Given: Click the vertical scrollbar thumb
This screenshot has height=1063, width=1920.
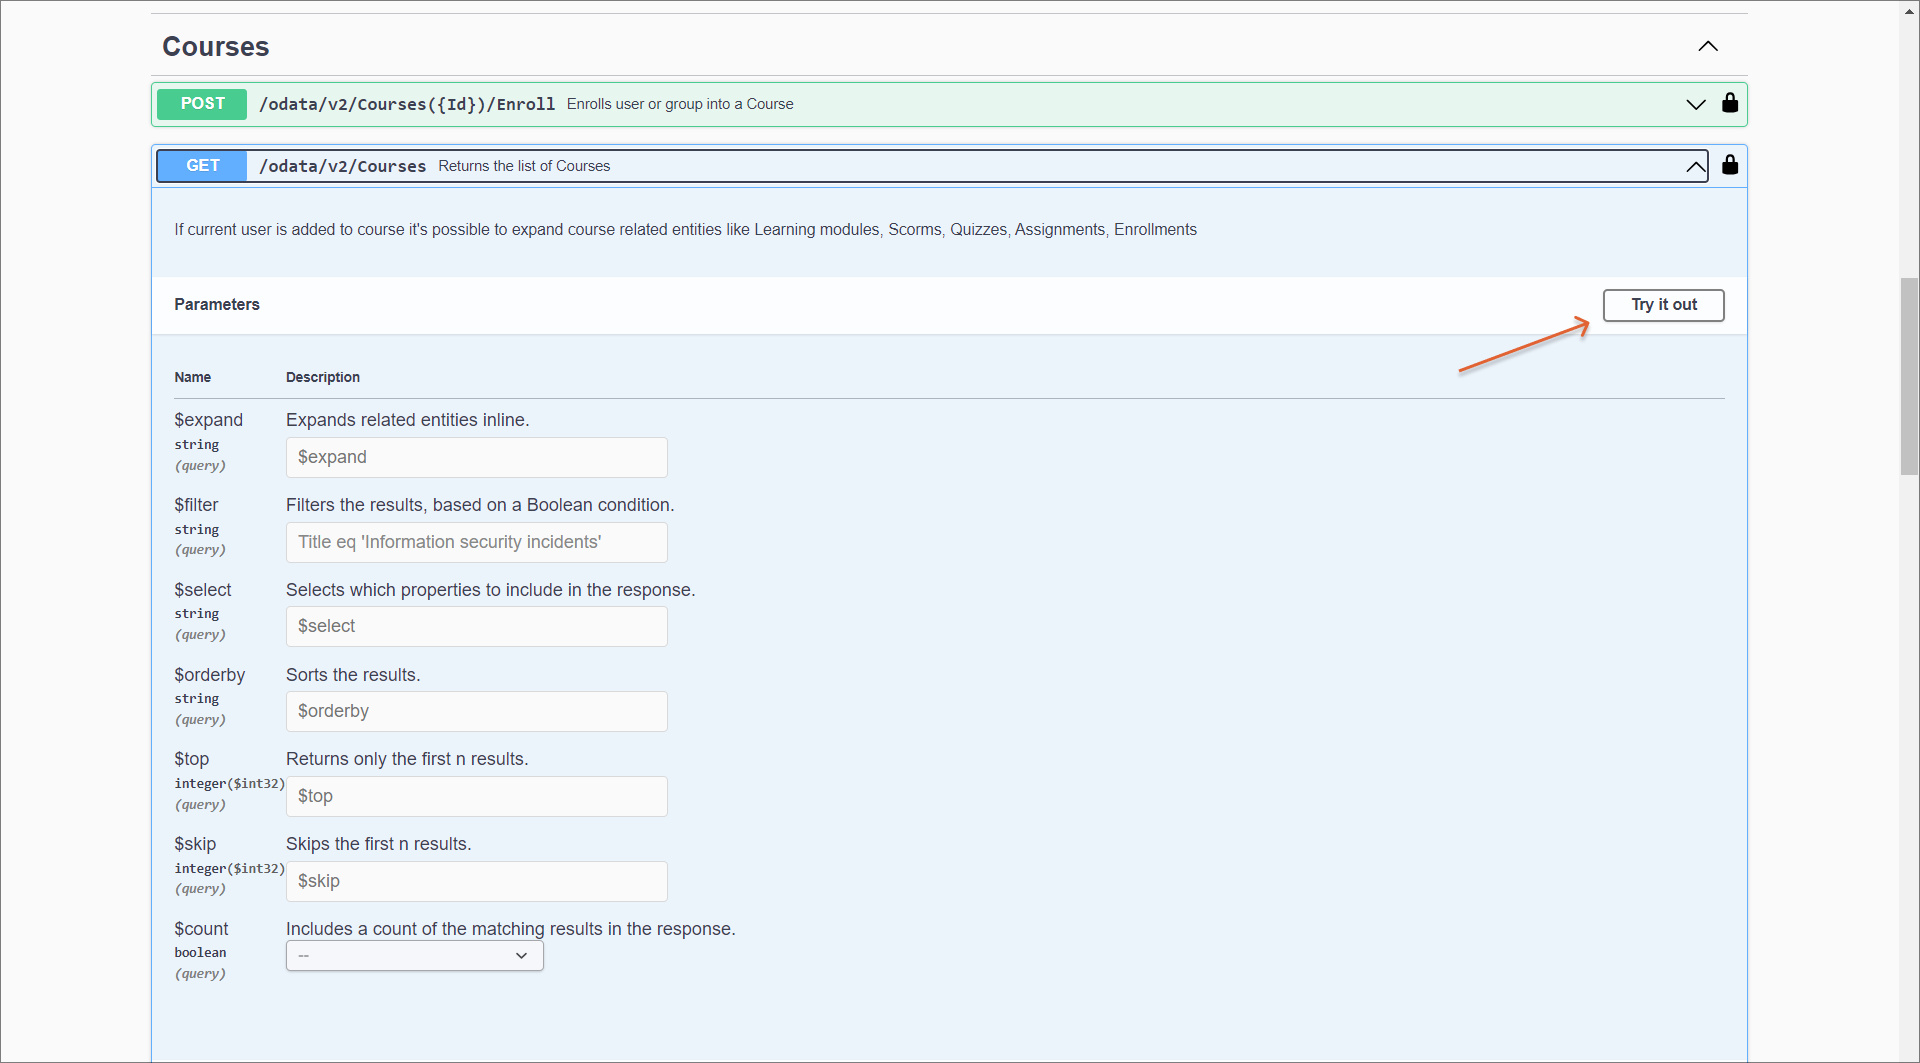Looking at the screenshot, I should [x=1908, y=376].
